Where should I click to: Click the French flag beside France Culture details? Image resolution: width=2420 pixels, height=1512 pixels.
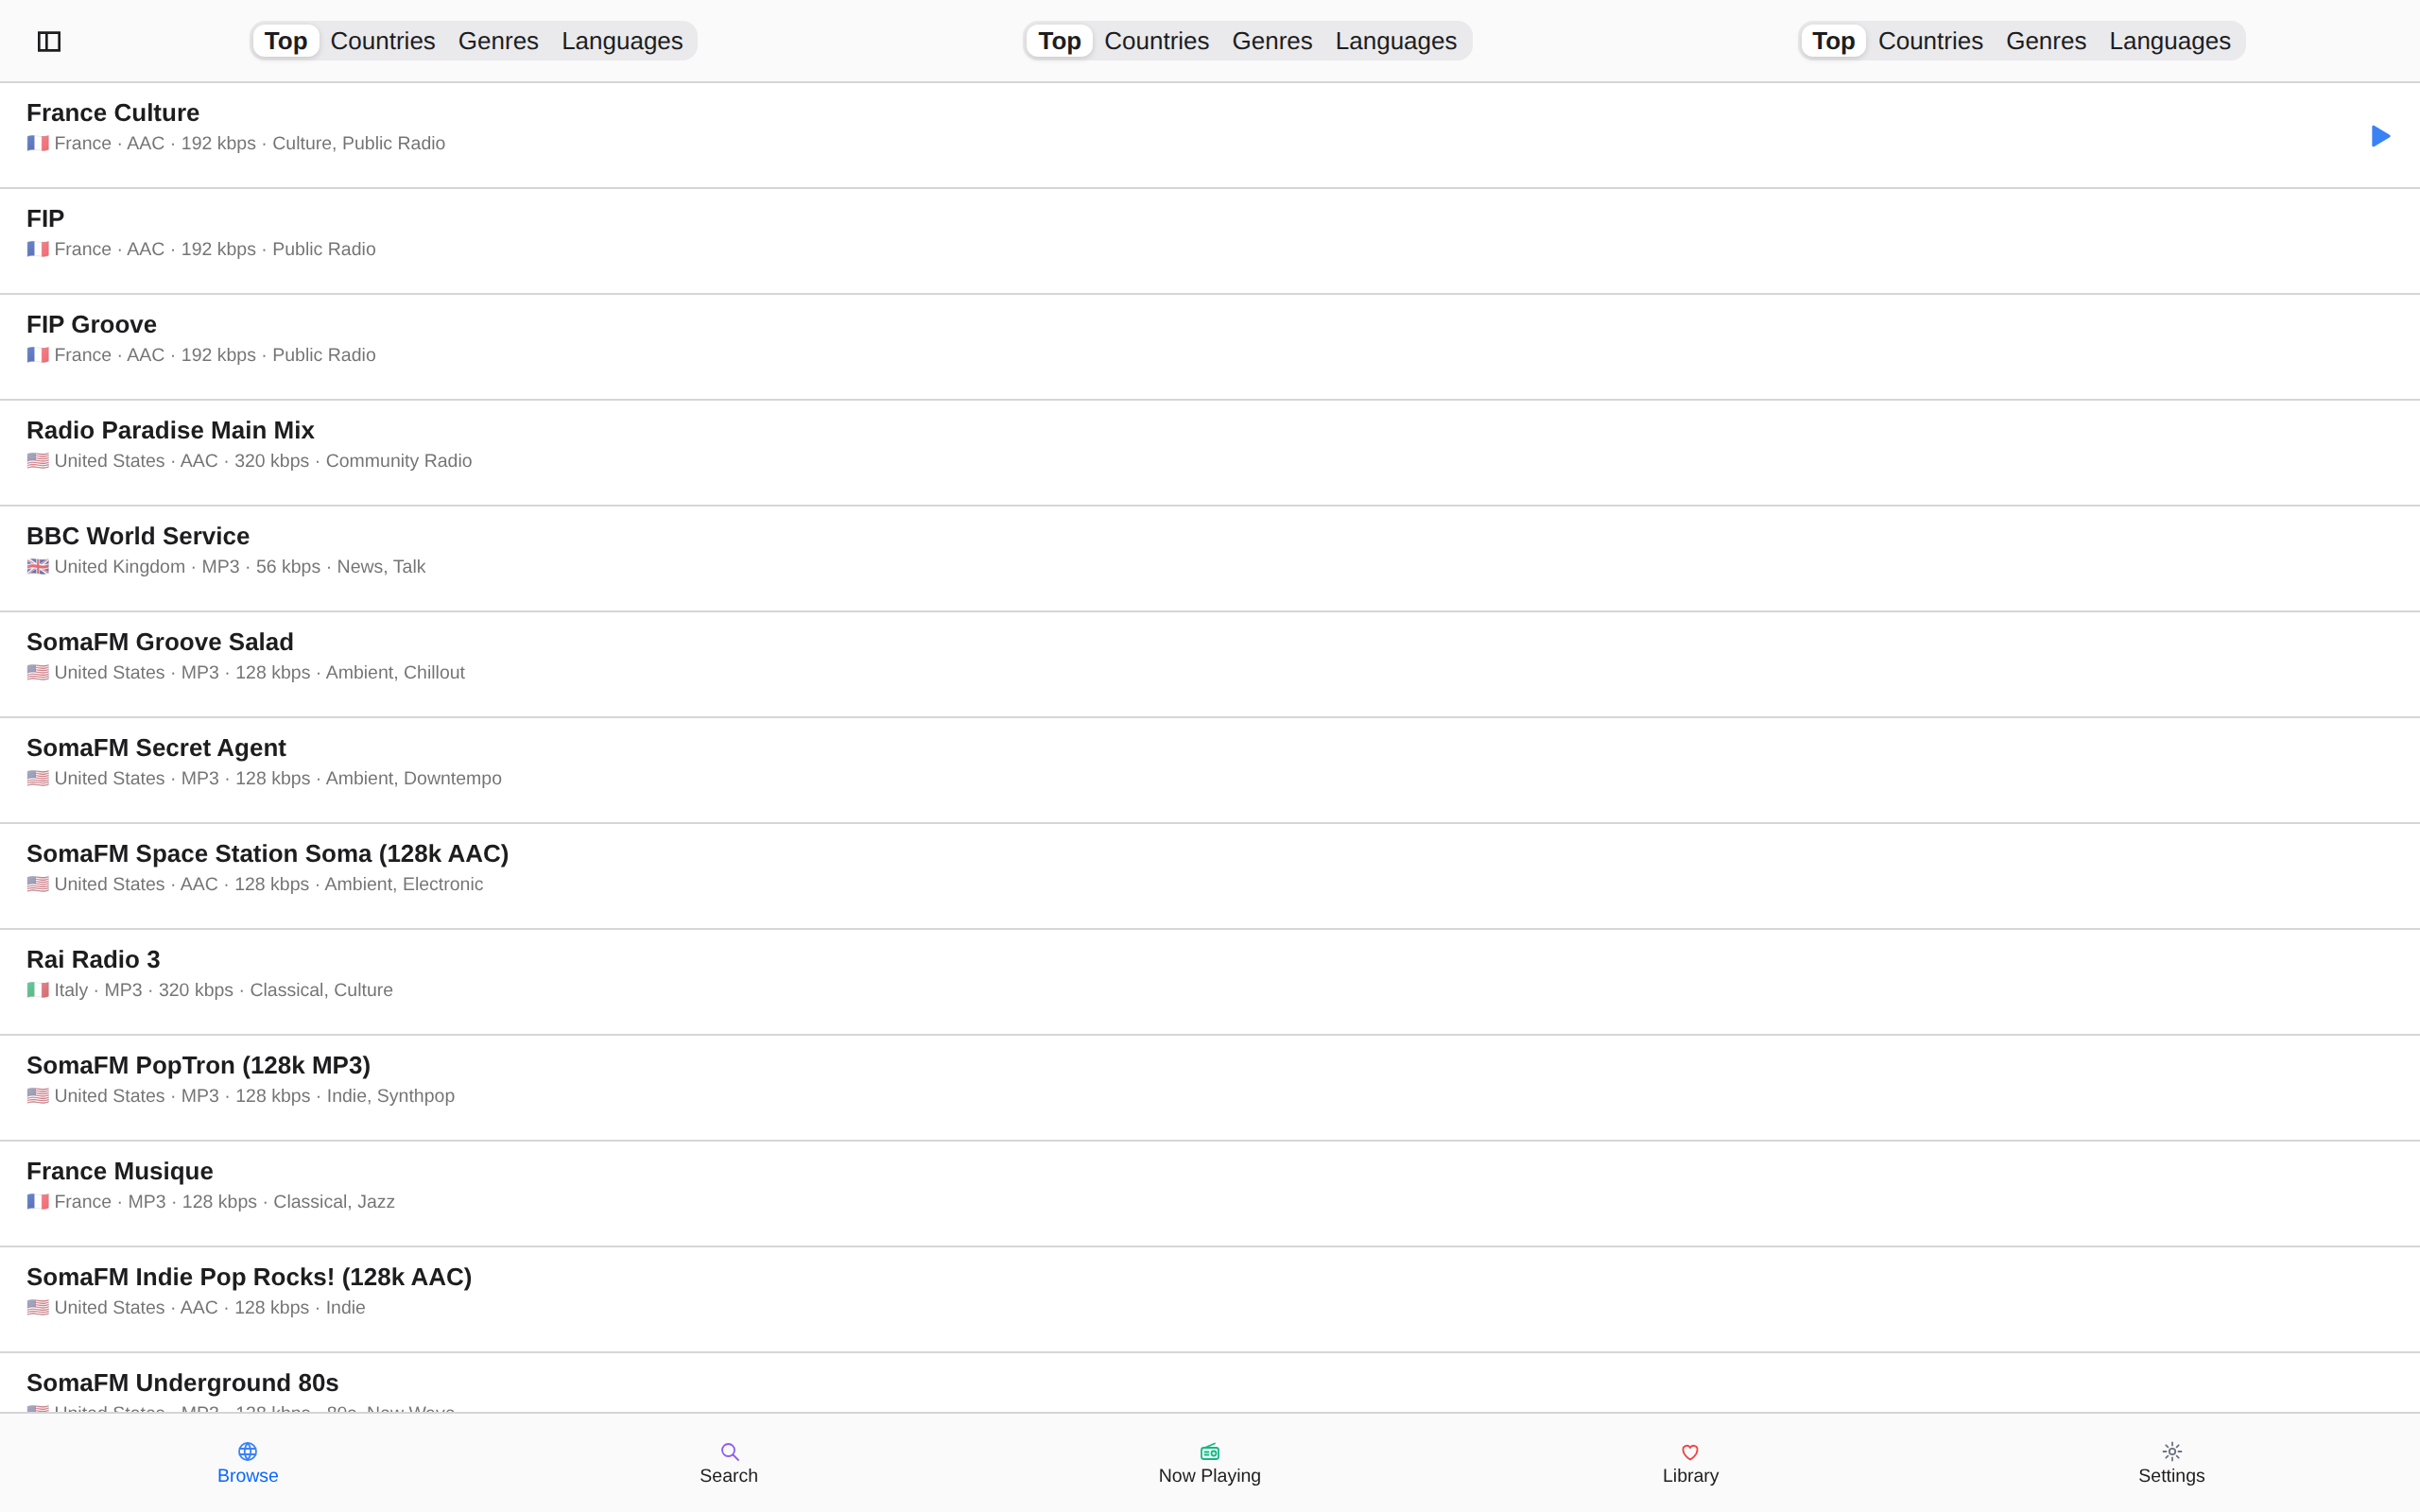coord(38,143)
